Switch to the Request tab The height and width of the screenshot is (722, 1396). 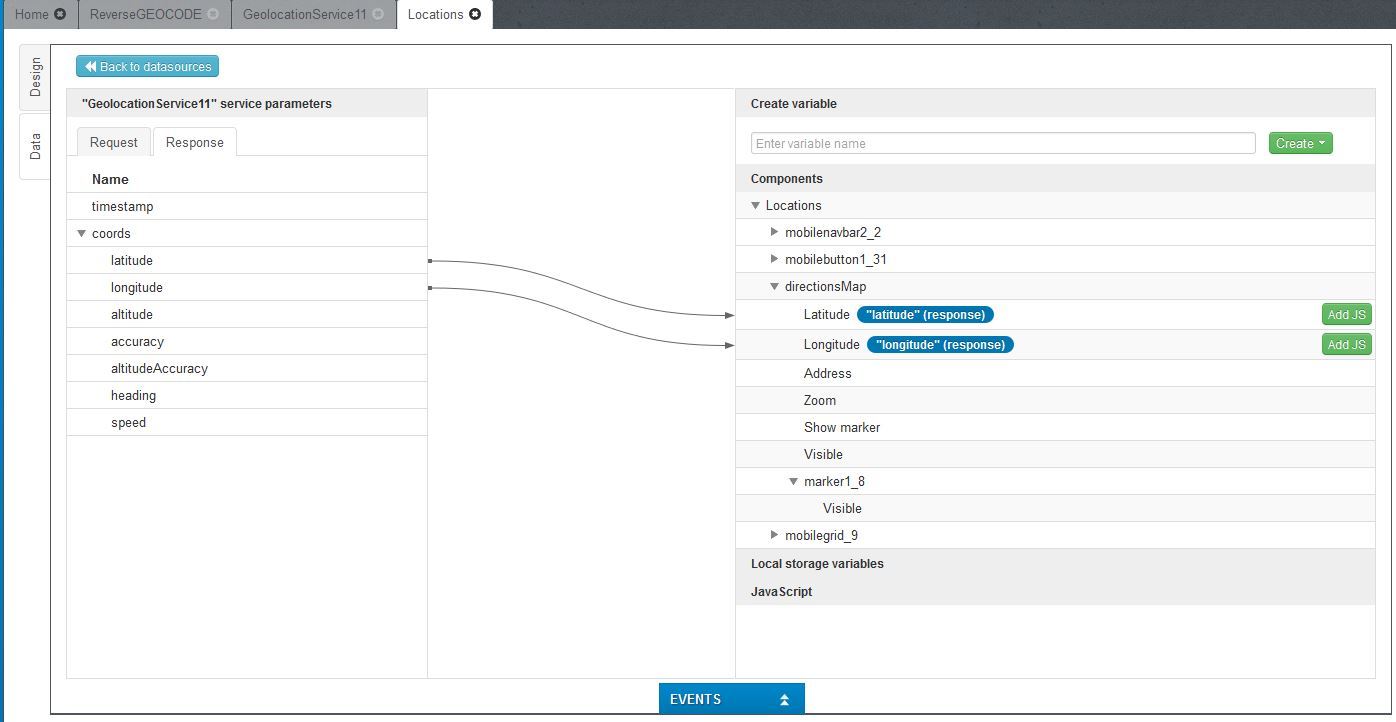113,142
